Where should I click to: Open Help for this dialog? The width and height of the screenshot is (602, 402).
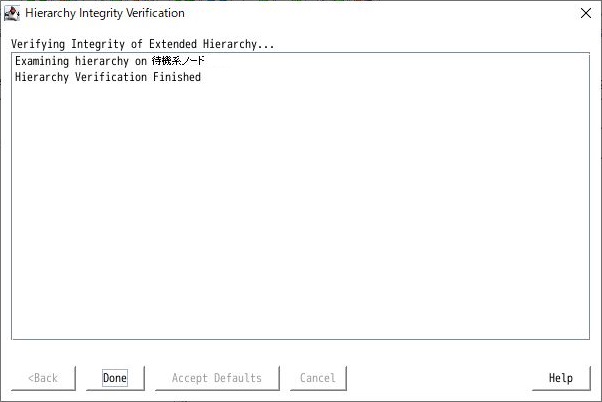[x=561, y=378]
